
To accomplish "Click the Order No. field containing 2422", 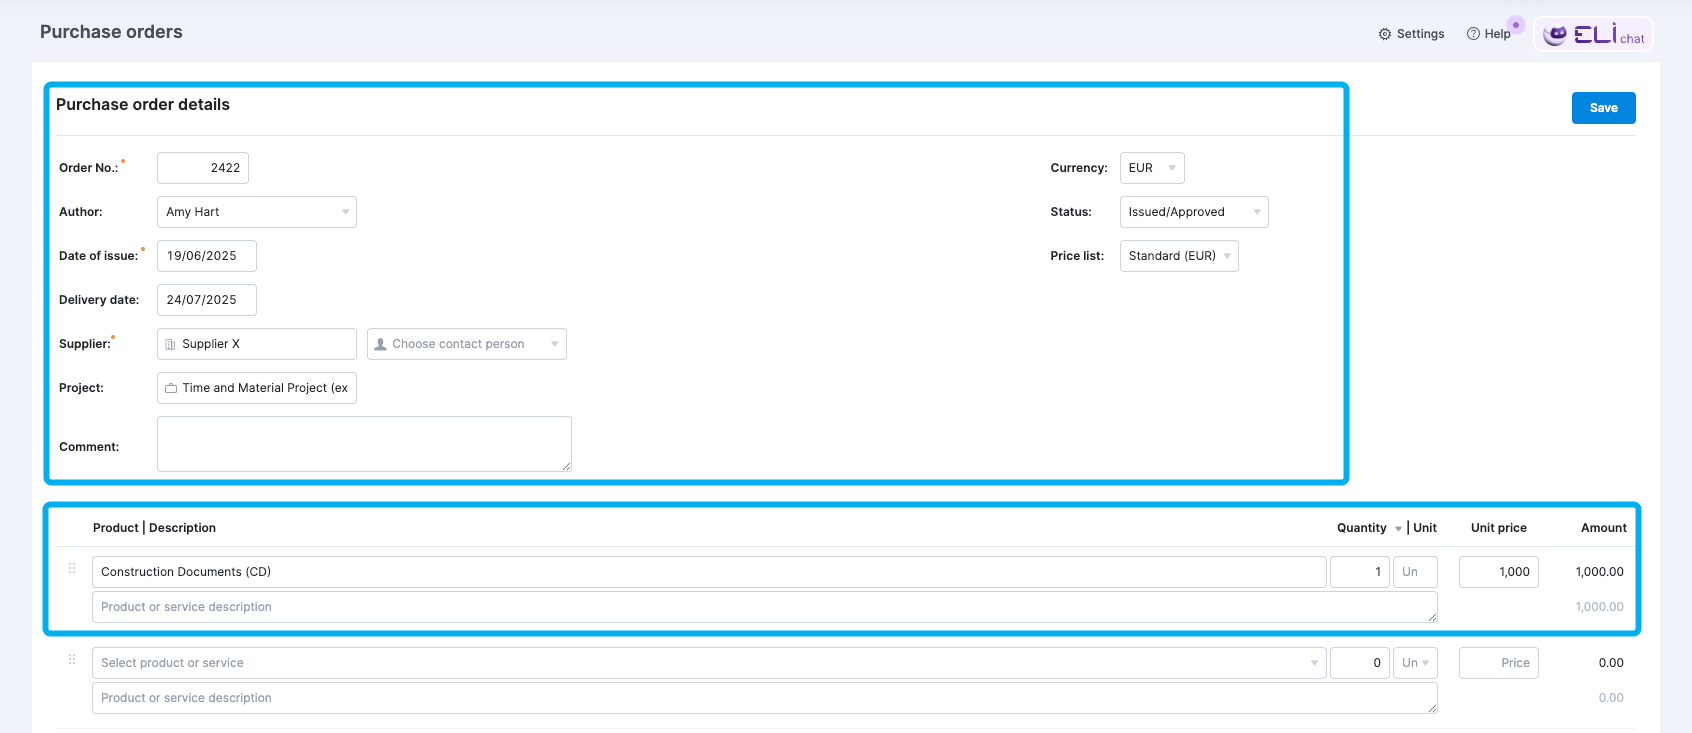I will pos(203,168).
